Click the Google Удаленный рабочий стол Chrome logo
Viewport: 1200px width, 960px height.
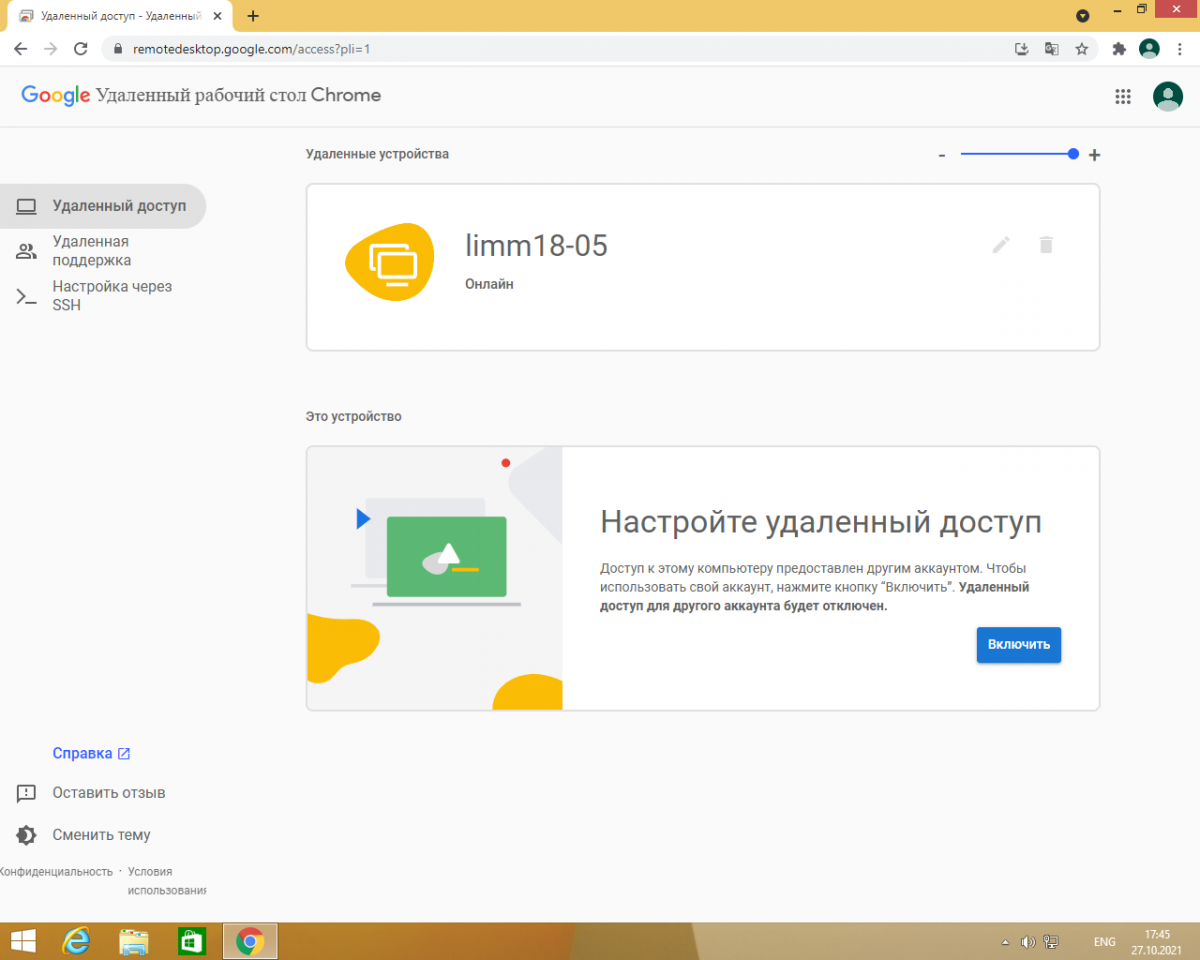point(201,95)
